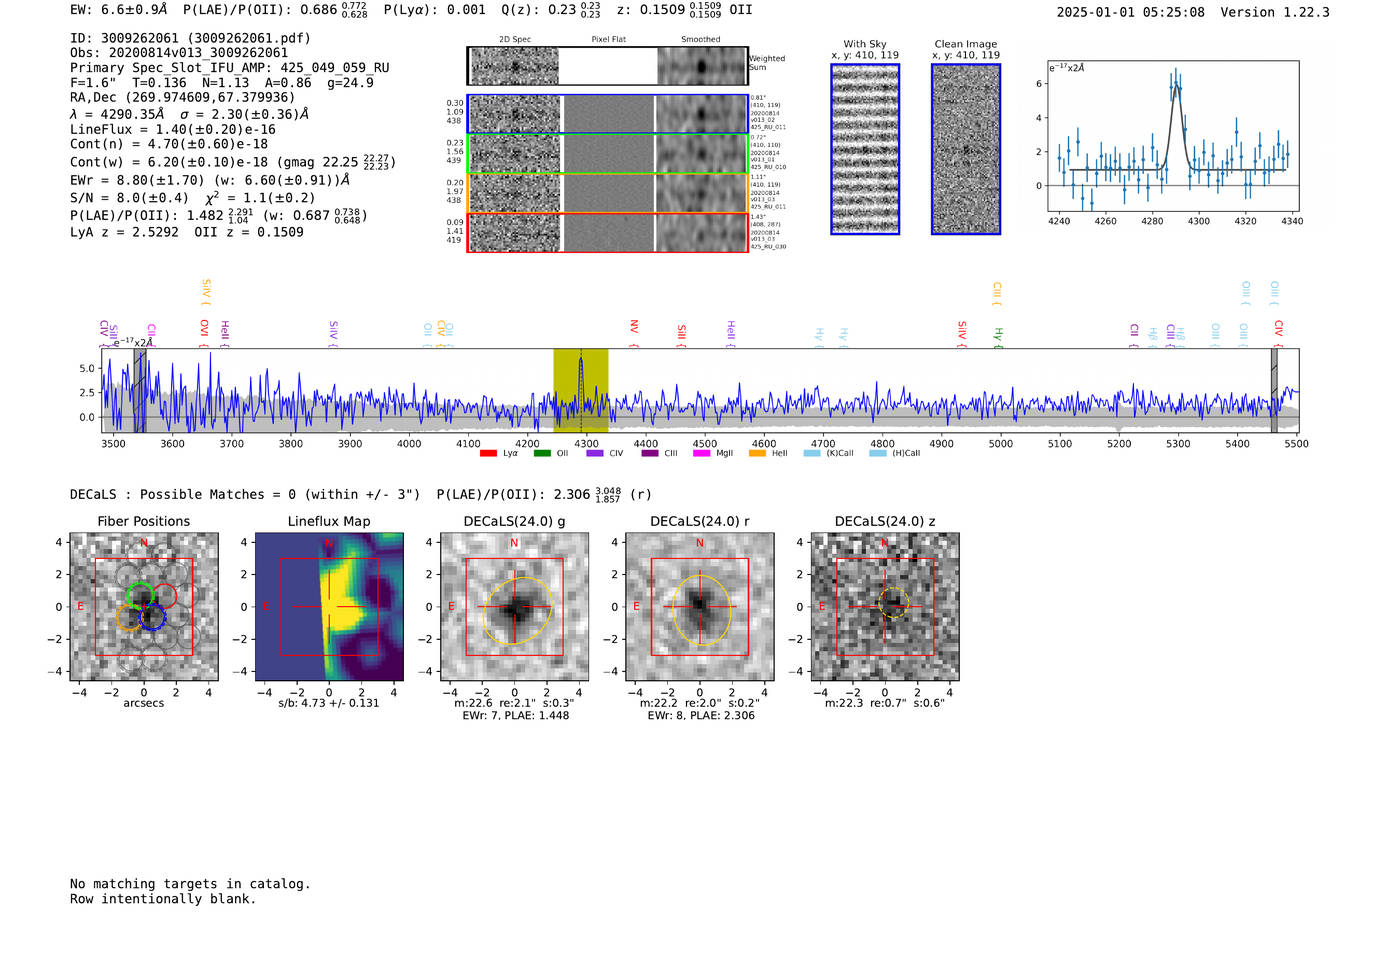Viewport: 1400px width, 953px height.
Task: Click the (H)CaII legend swatch
Action: pos(878,453)
